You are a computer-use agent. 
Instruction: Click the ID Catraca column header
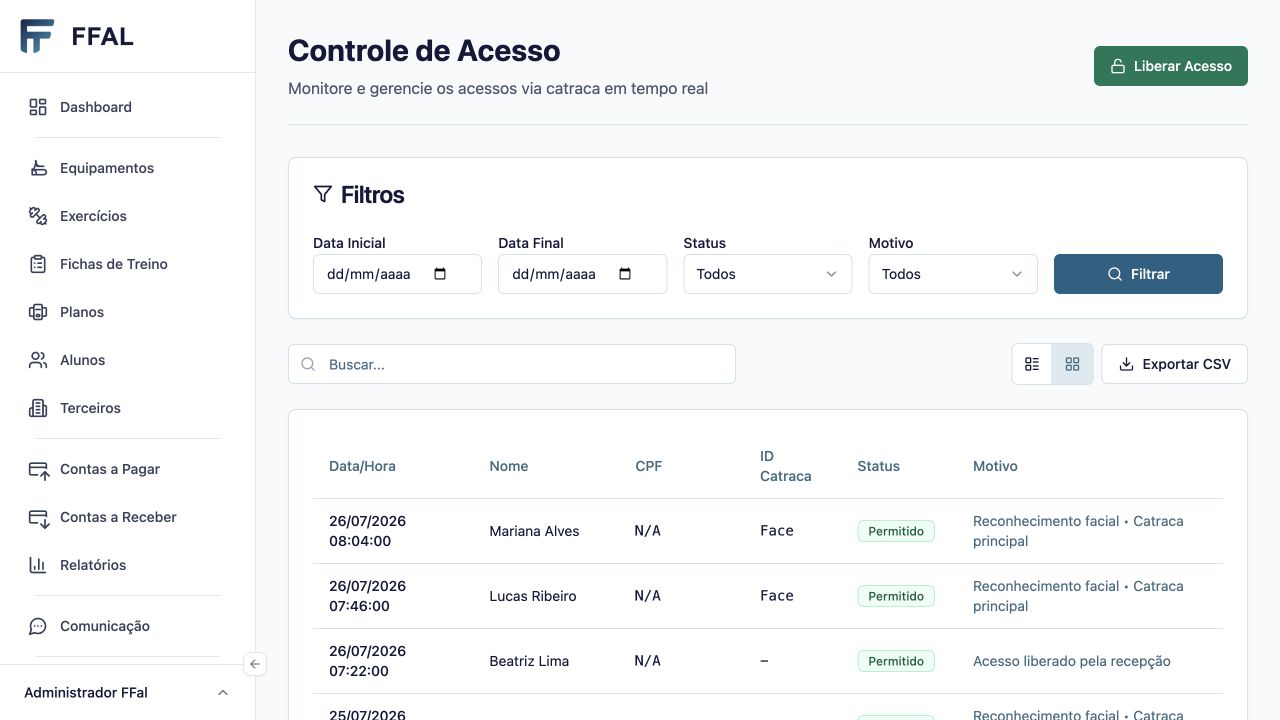click(x=786, y=466)
